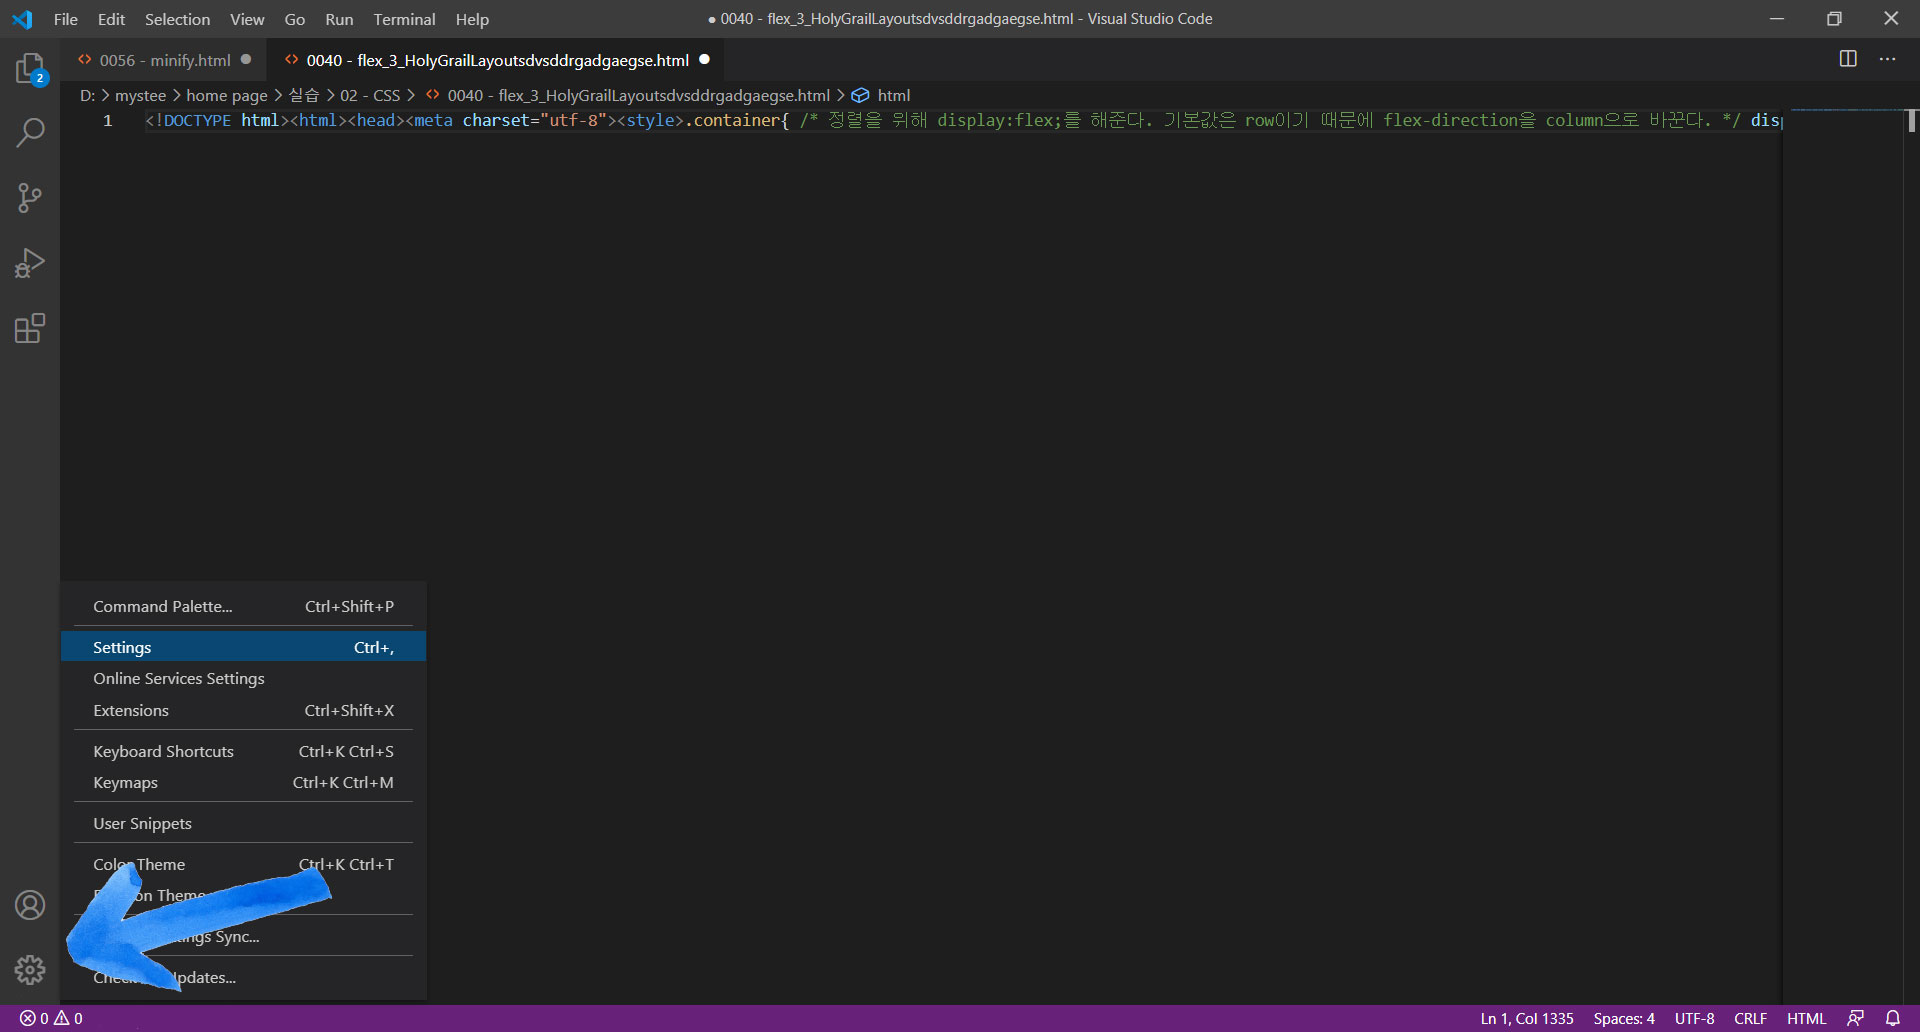Expand the 실습 breadcrumb folder

303,95
